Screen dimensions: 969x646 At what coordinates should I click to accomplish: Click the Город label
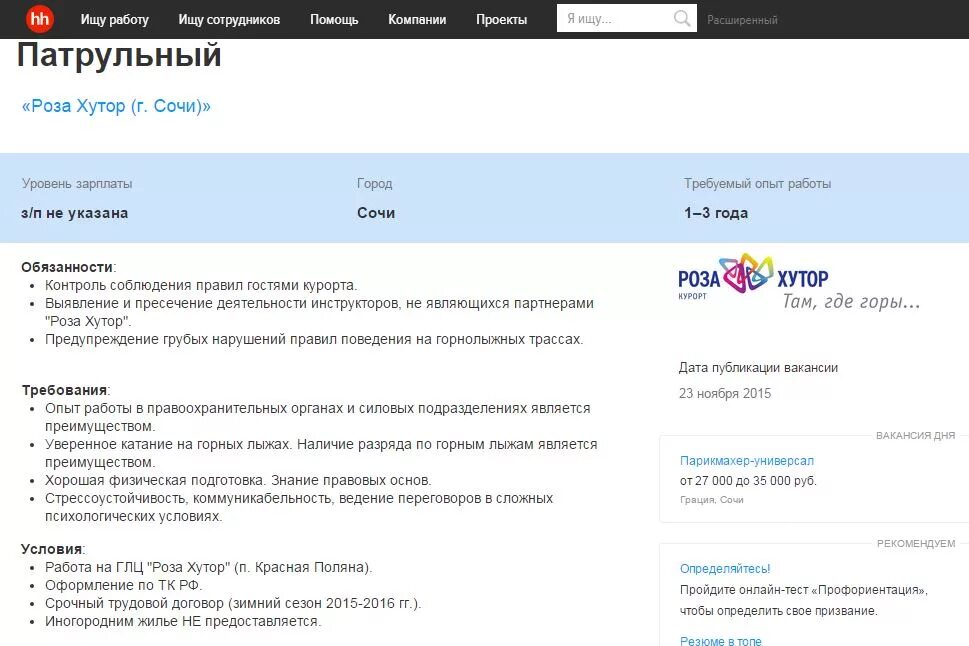point(374,184)
